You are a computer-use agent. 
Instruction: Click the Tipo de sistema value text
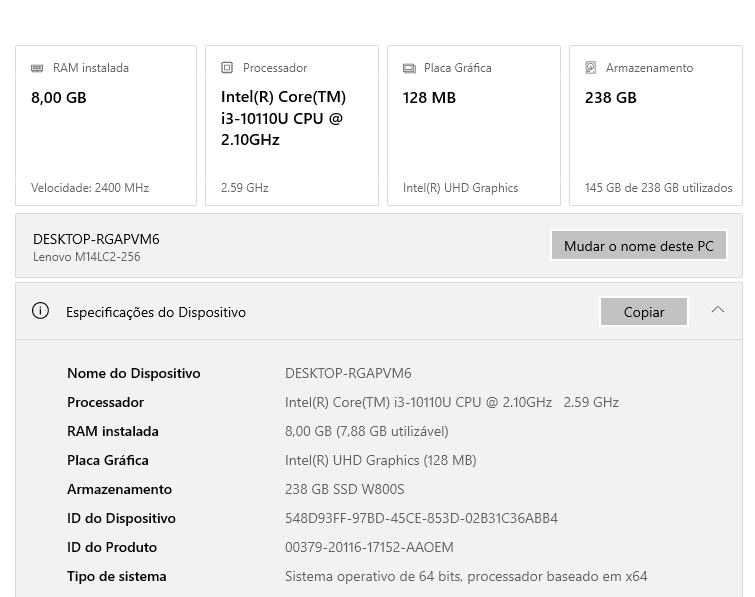pyautogui.click(x=466, y=576)
